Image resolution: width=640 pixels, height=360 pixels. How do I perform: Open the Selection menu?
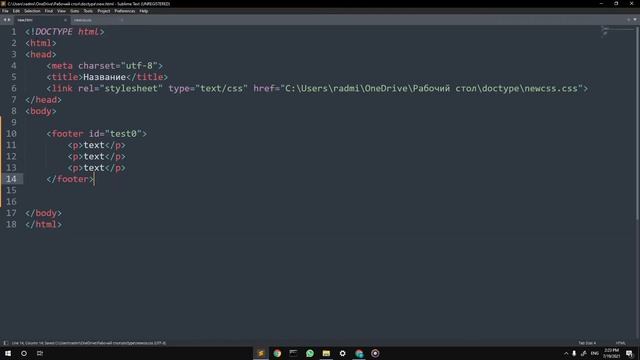(x=32, y=11)
